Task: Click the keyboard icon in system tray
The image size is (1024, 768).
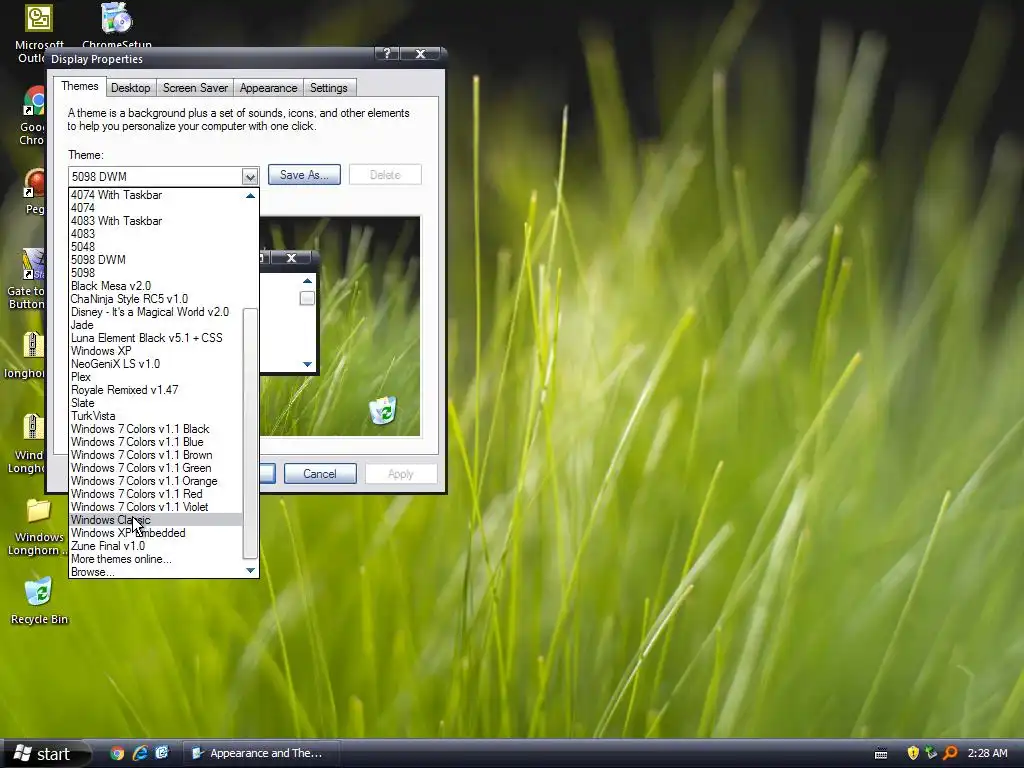Action: [881, 754]
